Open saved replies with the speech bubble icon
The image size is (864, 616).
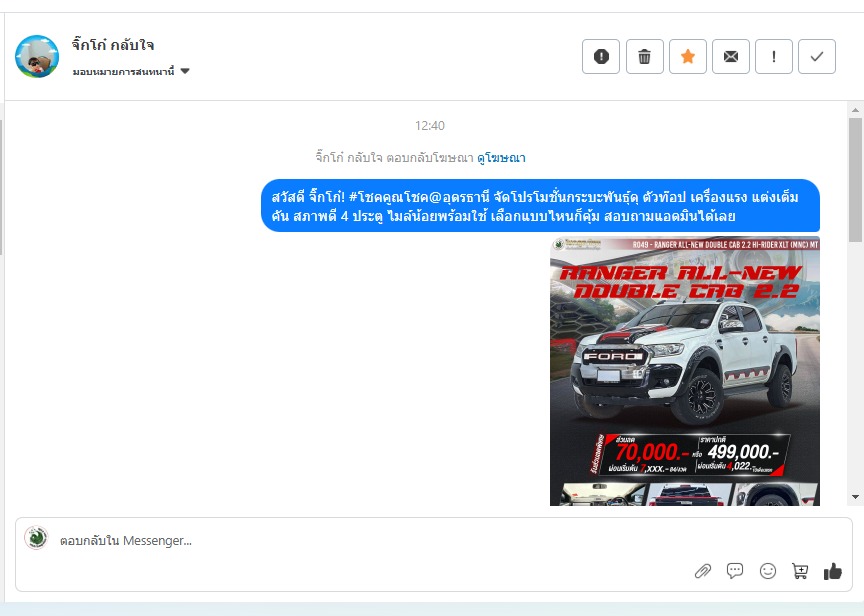coord(735,571)
